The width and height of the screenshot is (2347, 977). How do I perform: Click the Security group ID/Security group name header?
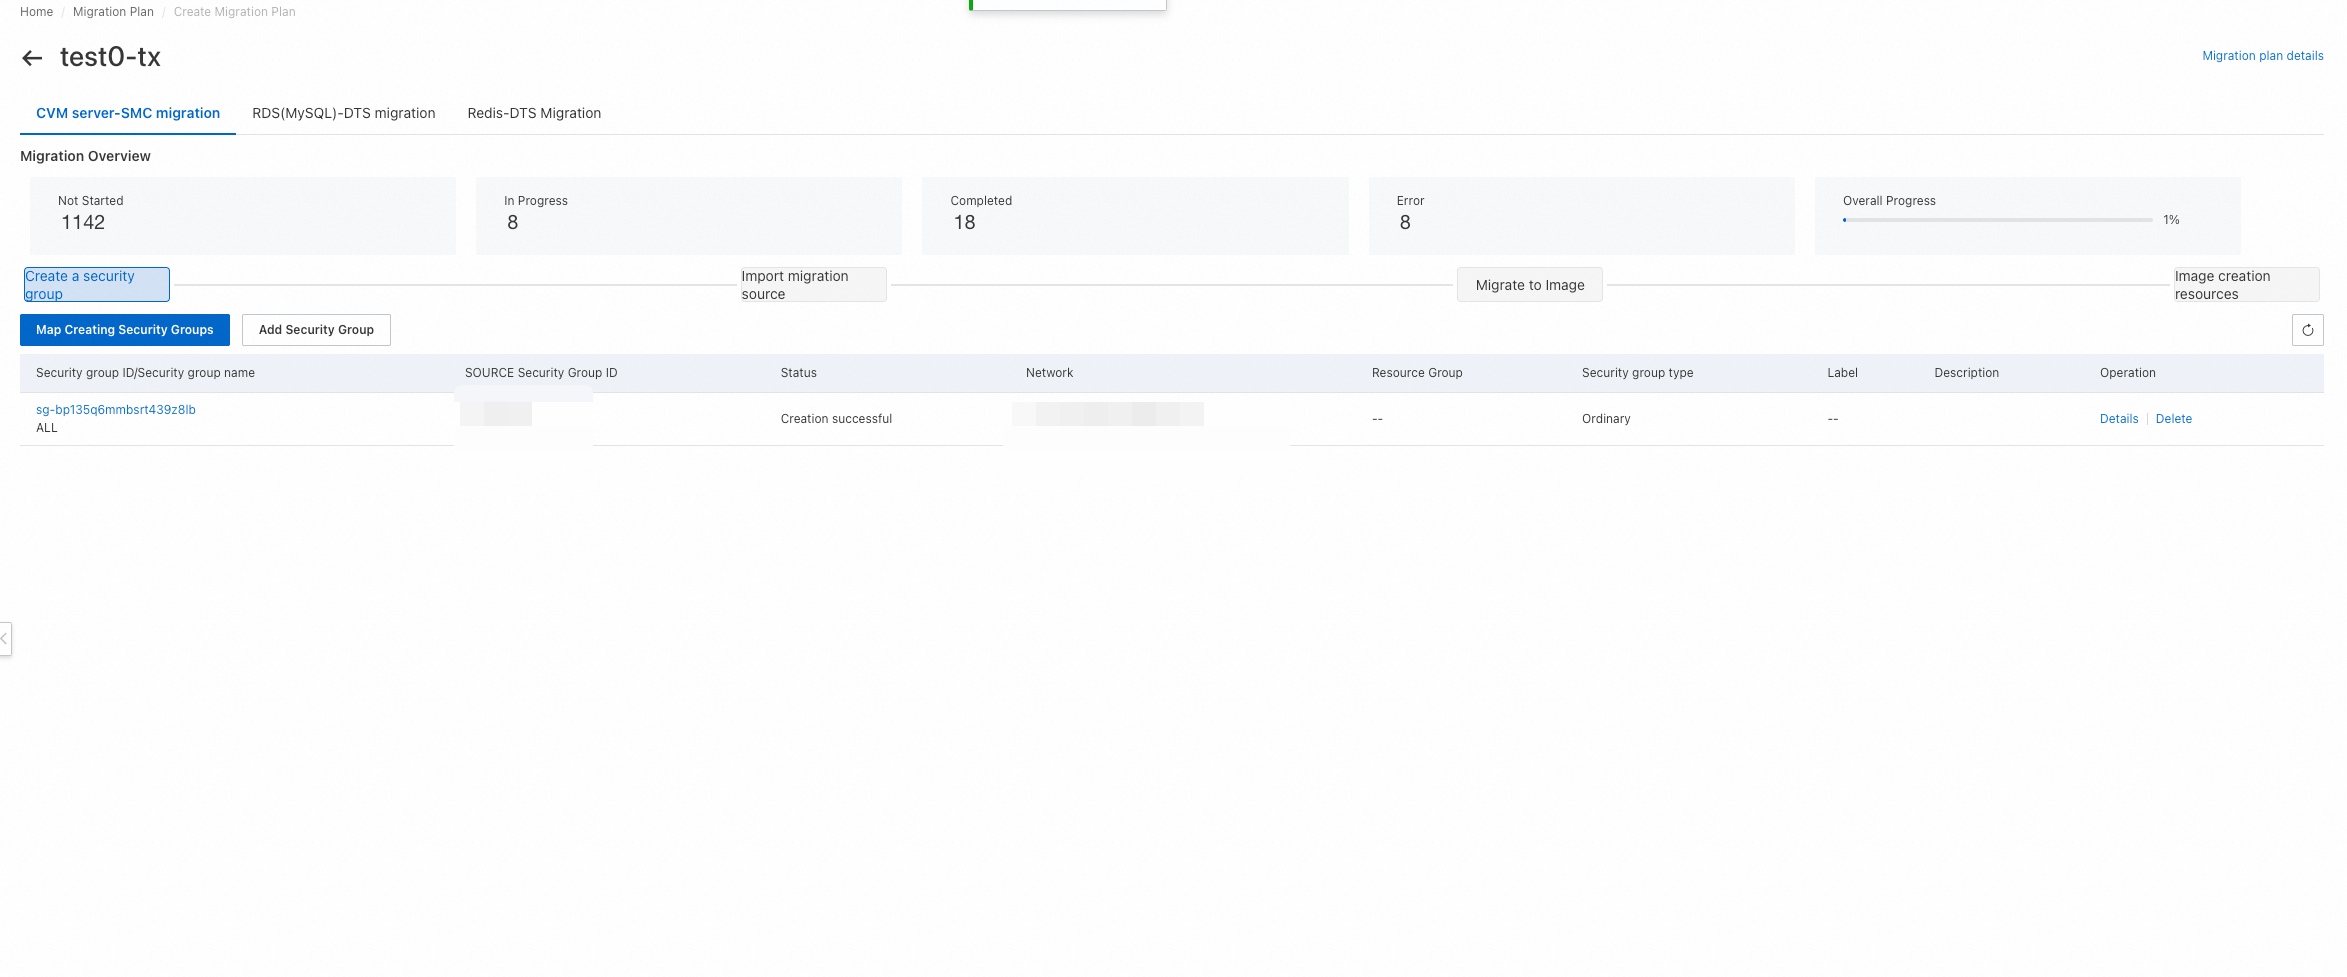[x=145, y=373]
